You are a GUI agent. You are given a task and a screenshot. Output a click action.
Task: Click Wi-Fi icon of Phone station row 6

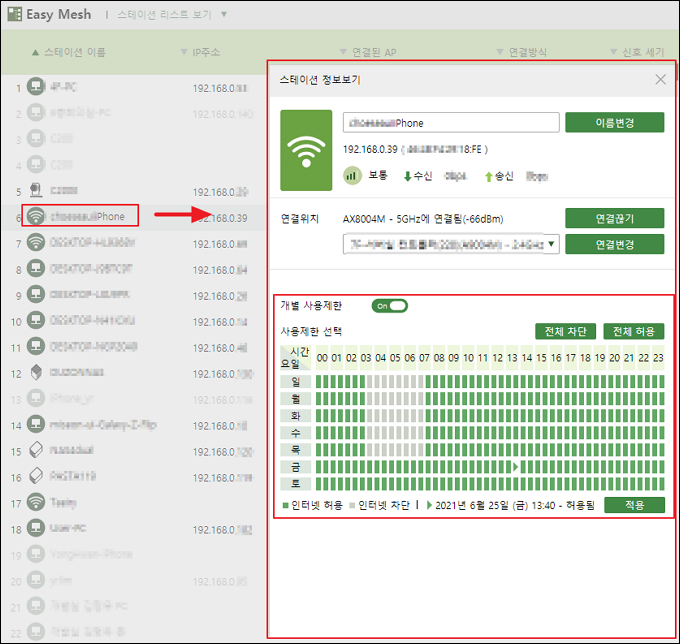tap(36, 216)
